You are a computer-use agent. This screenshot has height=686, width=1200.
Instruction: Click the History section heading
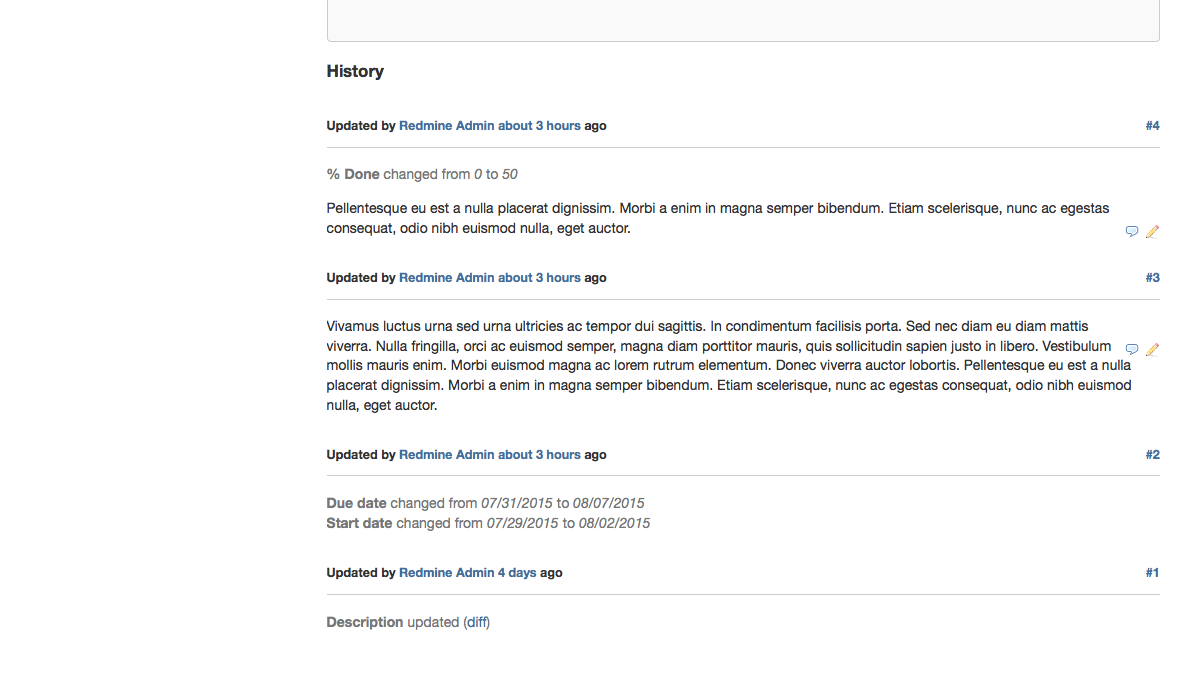point(355,71)
